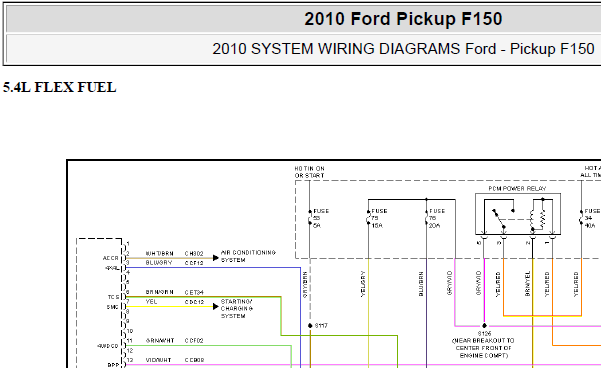Select the '2010 SYSTEM WIRING DIAGRAMS' subtitle line
The image size is (601, 368).
pyautogui.click(x=403, y=49)
